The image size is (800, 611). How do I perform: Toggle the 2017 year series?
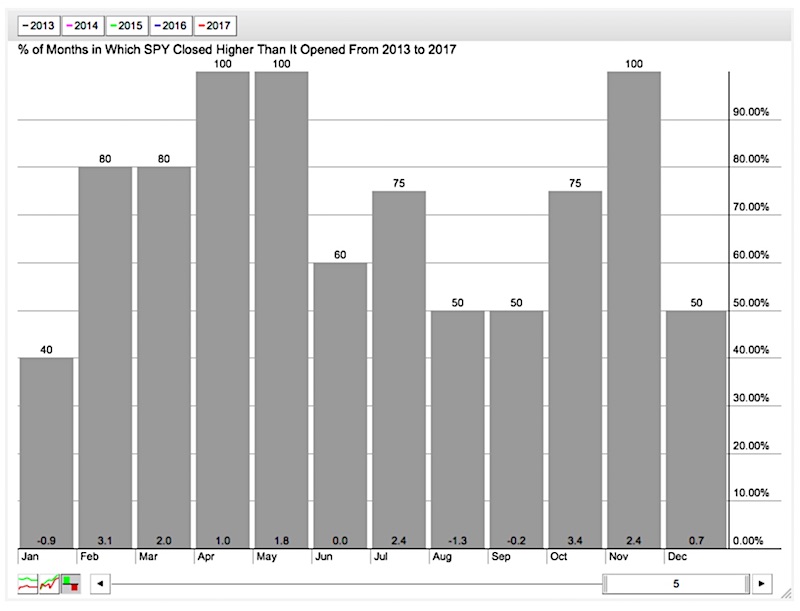click(x=215, y=26)
